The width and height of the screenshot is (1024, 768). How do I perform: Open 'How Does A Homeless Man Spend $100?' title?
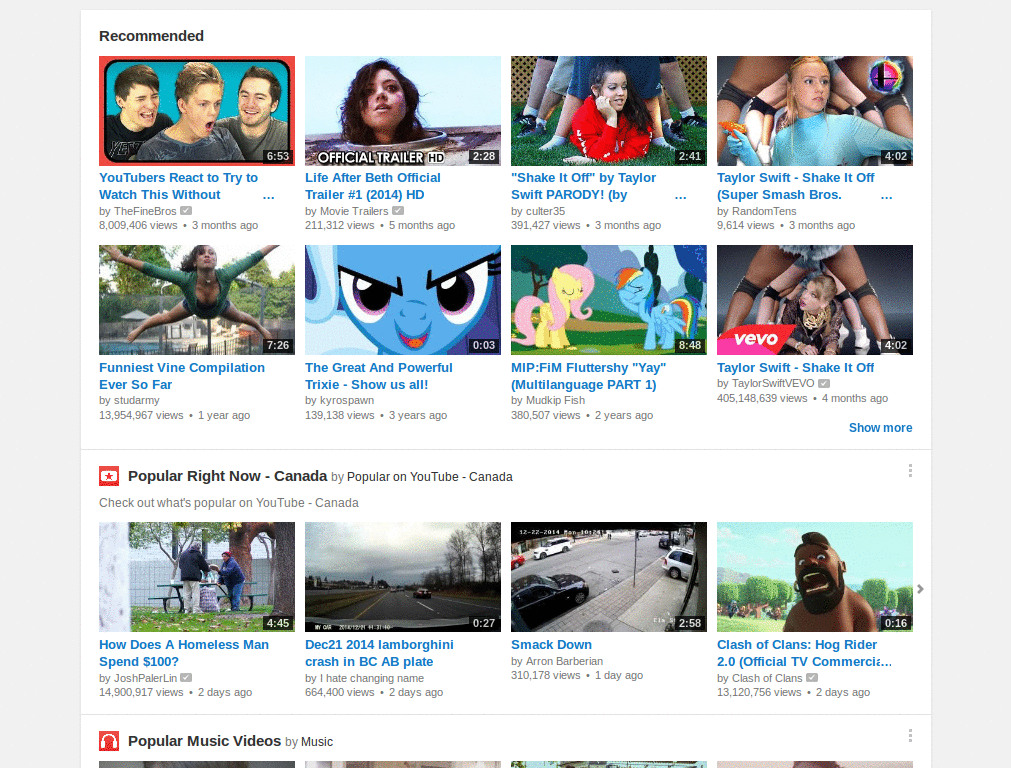coord(184,653)
